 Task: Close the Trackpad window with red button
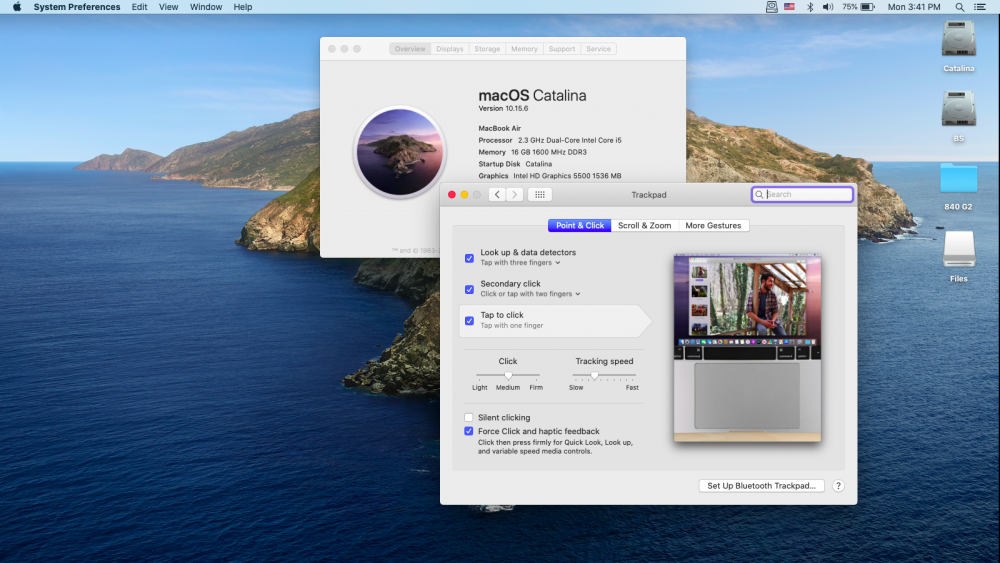[452, 194]
